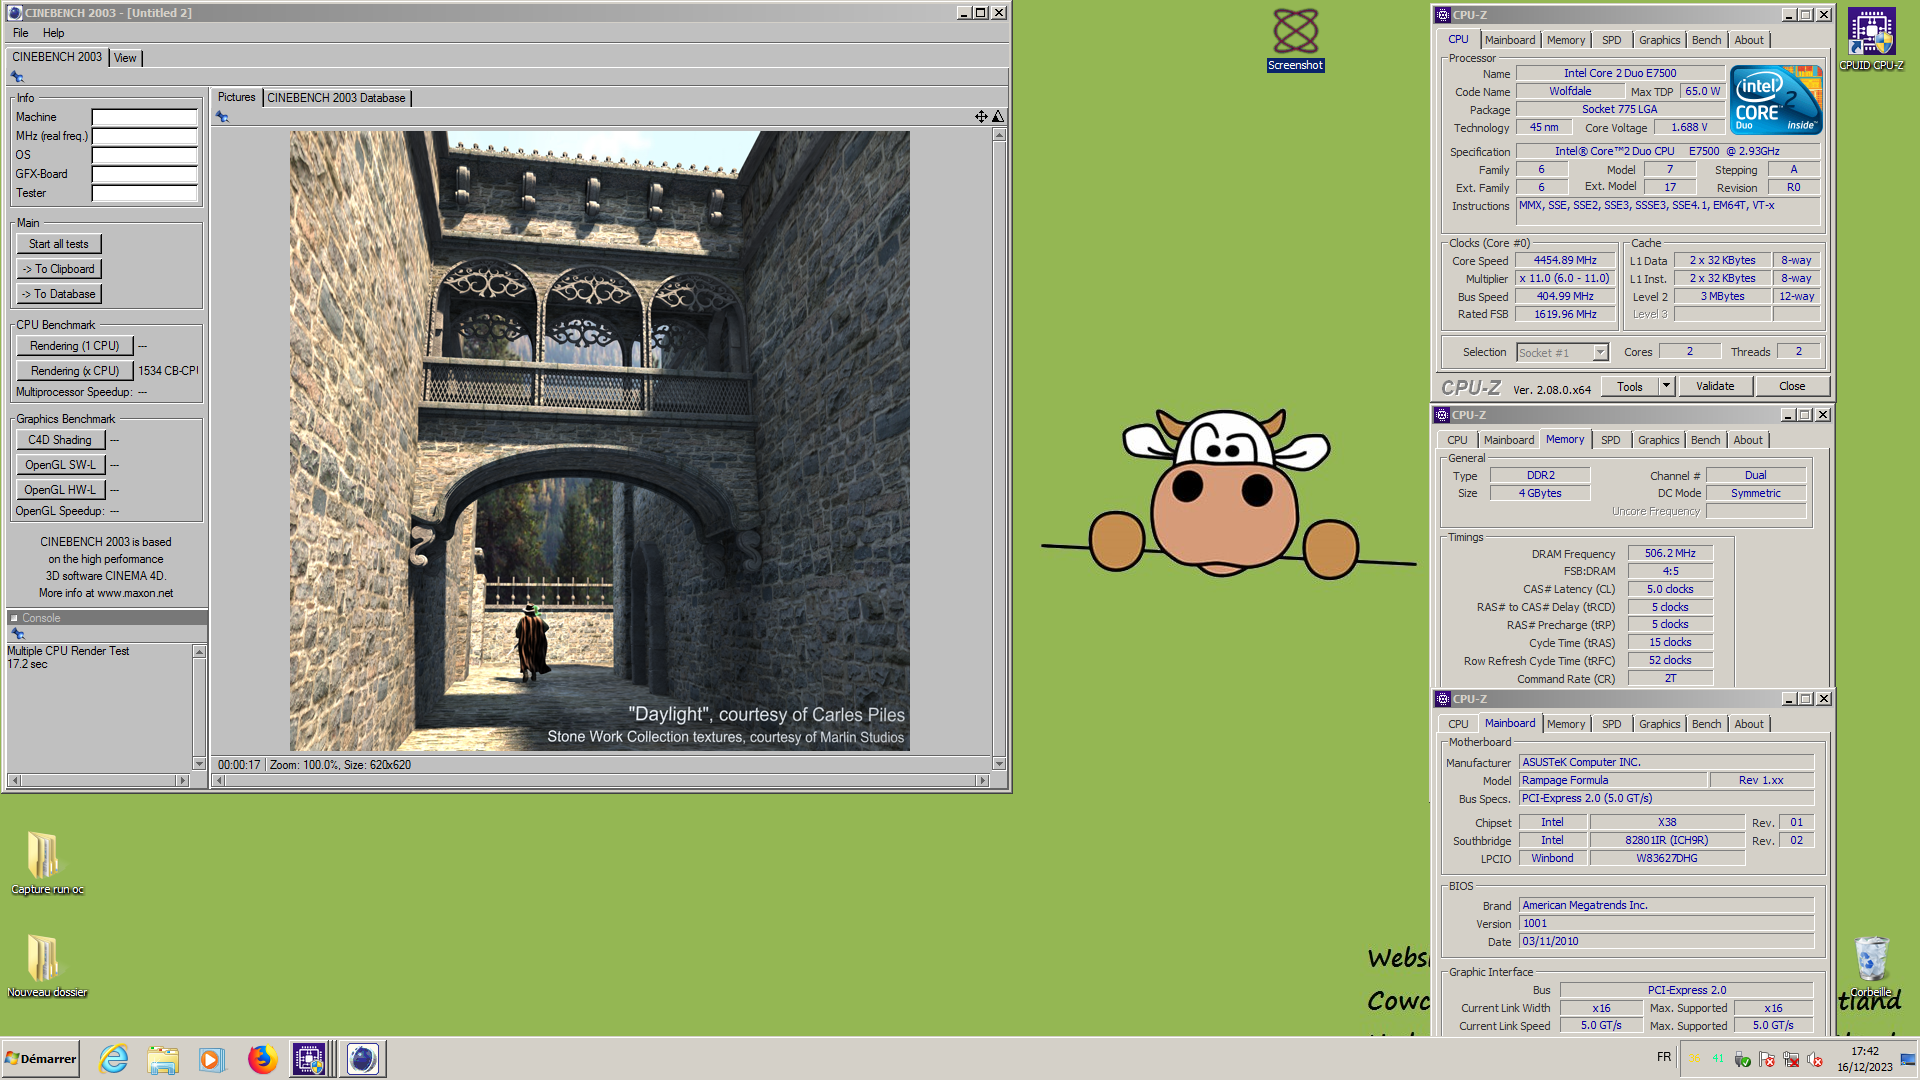Switch to Cinebench via its taskbar button
This screenshot has height=1080, width=1920.
coord(363,1059)
